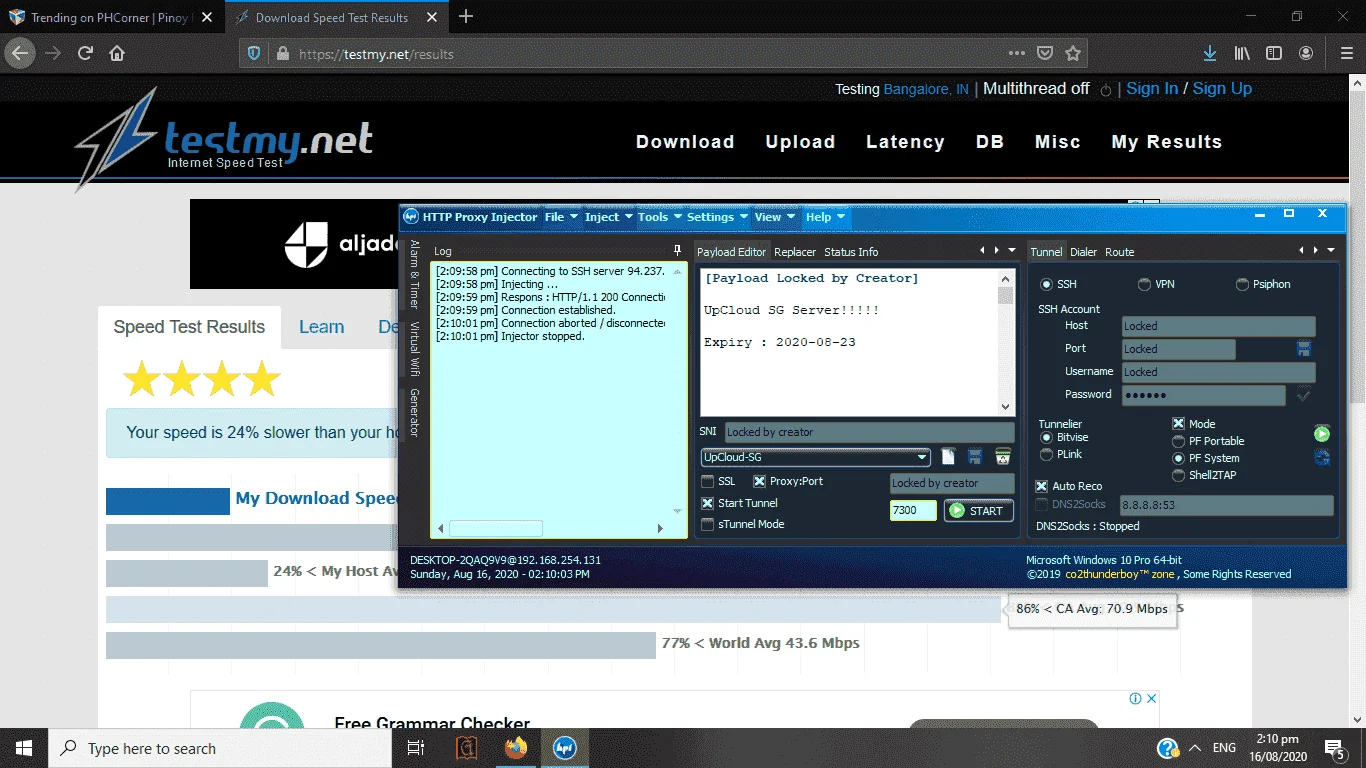Select the PF Portable radio option
This screenshot has width=1366, height=768.
tap(1178, 441)
